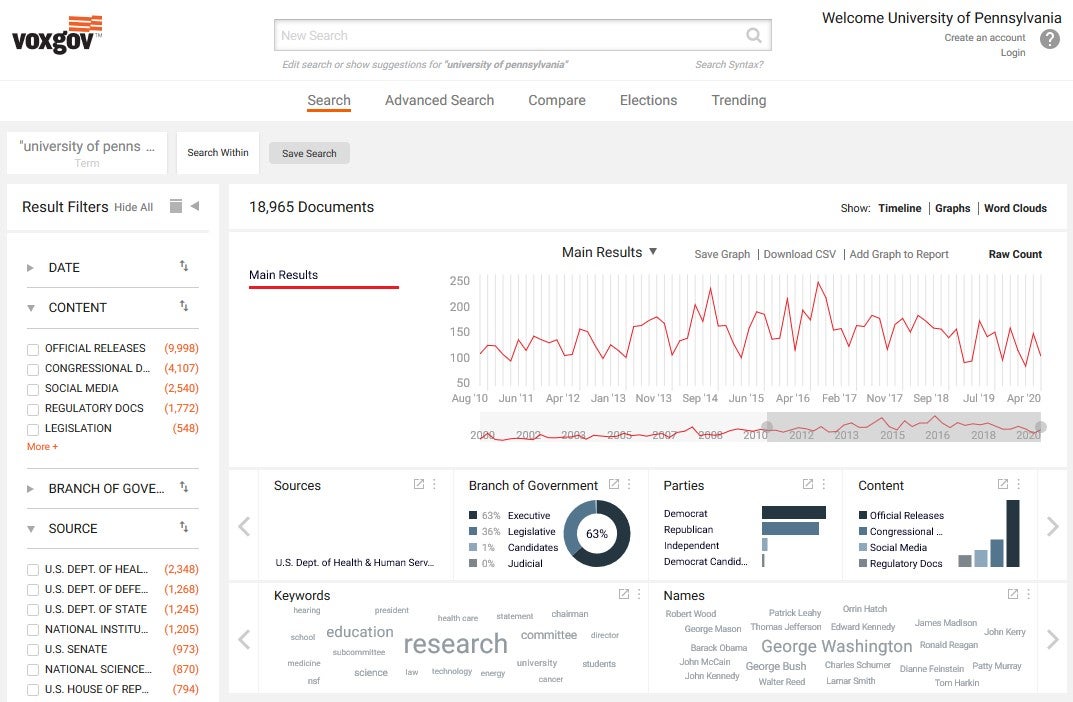Click Add Graph to Report link
This screenshot has height=702, width=1073.
899,254
